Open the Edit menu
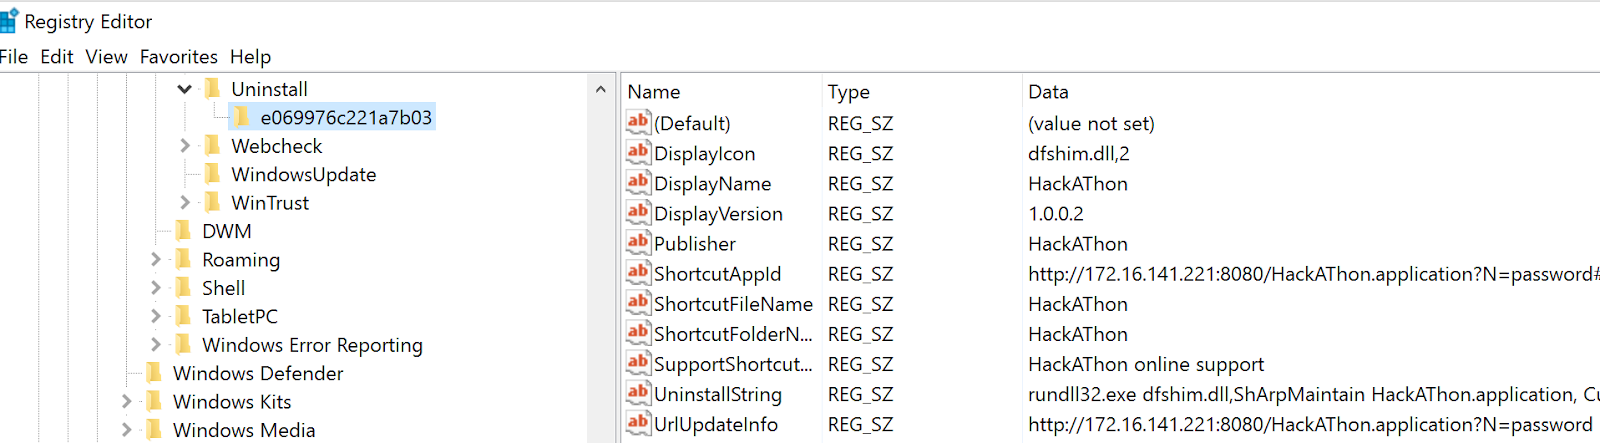The image size is (1600, 443). coord(57,57)
